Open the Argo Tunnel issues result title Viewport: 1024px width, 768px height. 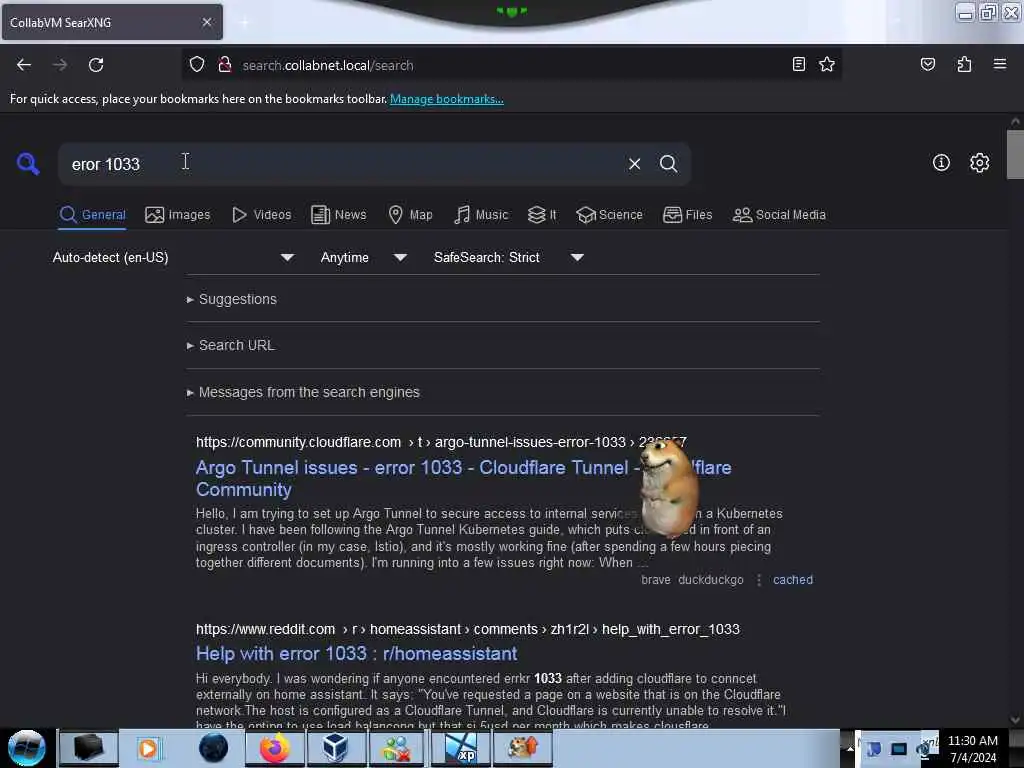tap(418, 478)
